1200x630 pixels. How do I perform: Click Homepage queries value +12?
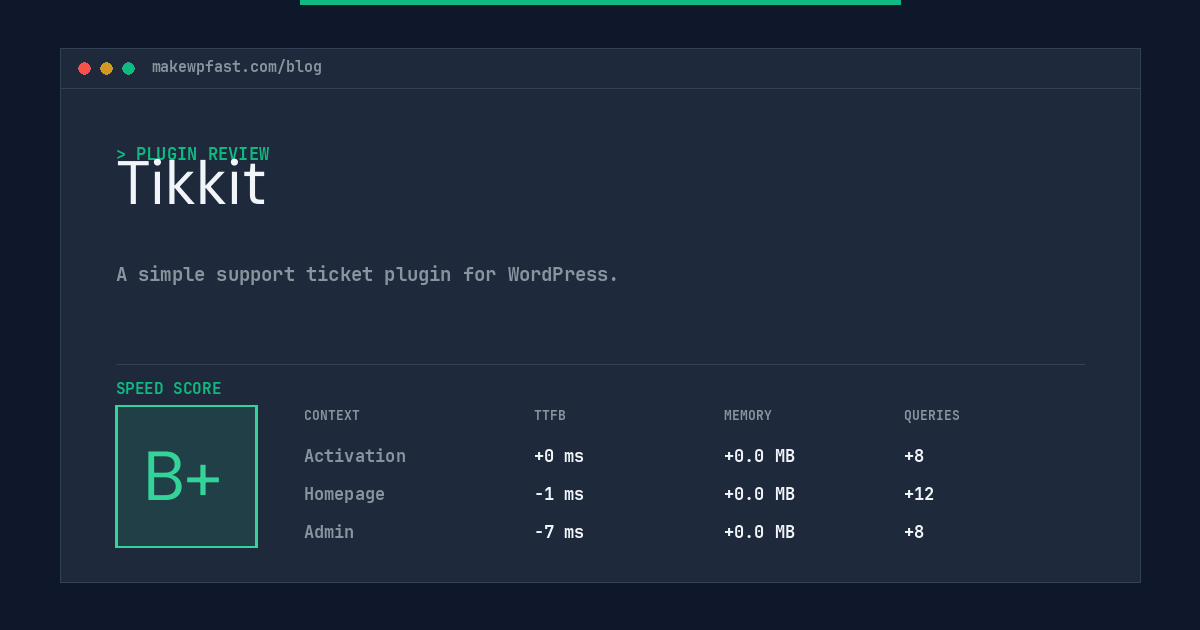click(x=919, y=494)
